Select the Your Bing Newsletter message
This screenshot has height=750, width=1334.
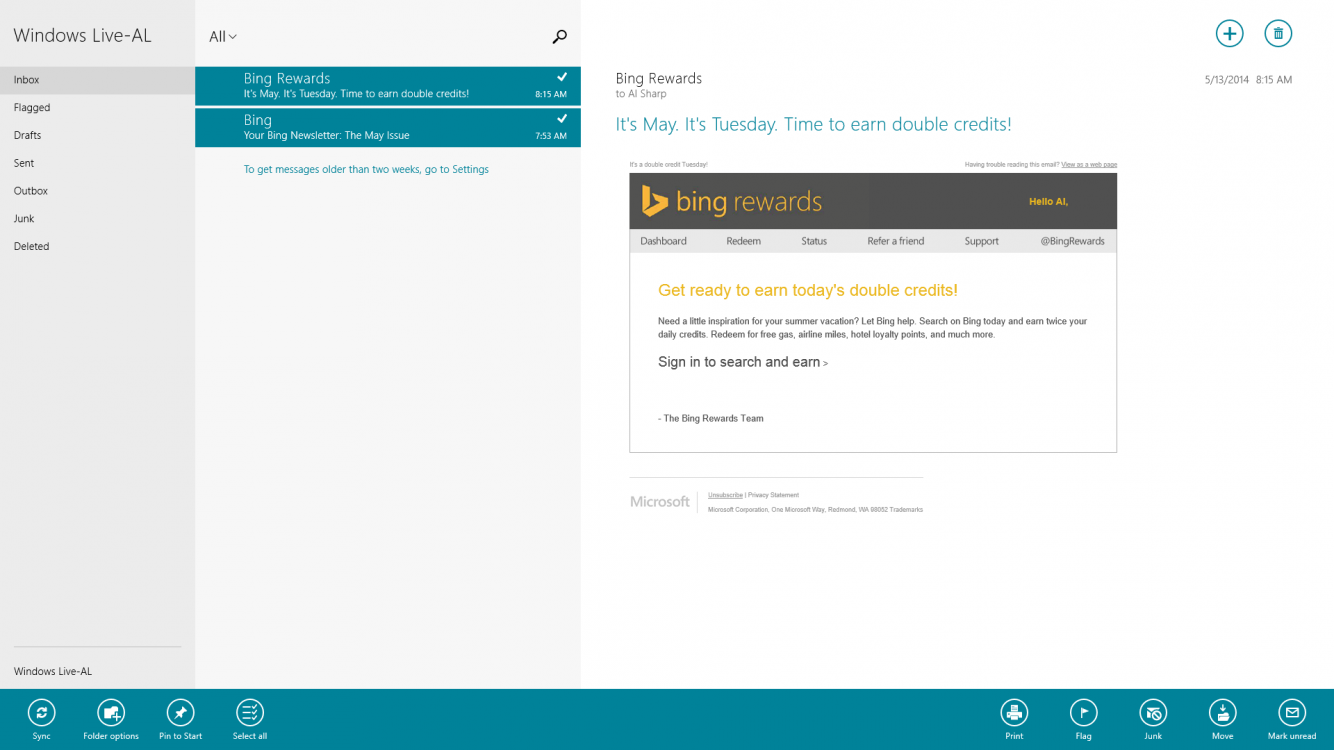(388, 127)
